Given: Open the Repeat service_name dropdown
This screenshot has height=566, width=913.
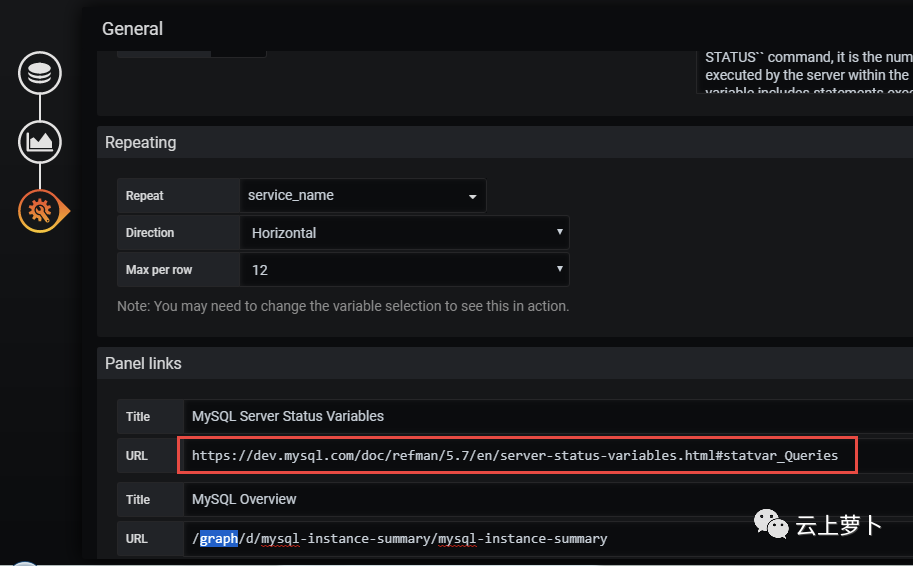Looking at the screenshot, I should (x=362, y=196).
